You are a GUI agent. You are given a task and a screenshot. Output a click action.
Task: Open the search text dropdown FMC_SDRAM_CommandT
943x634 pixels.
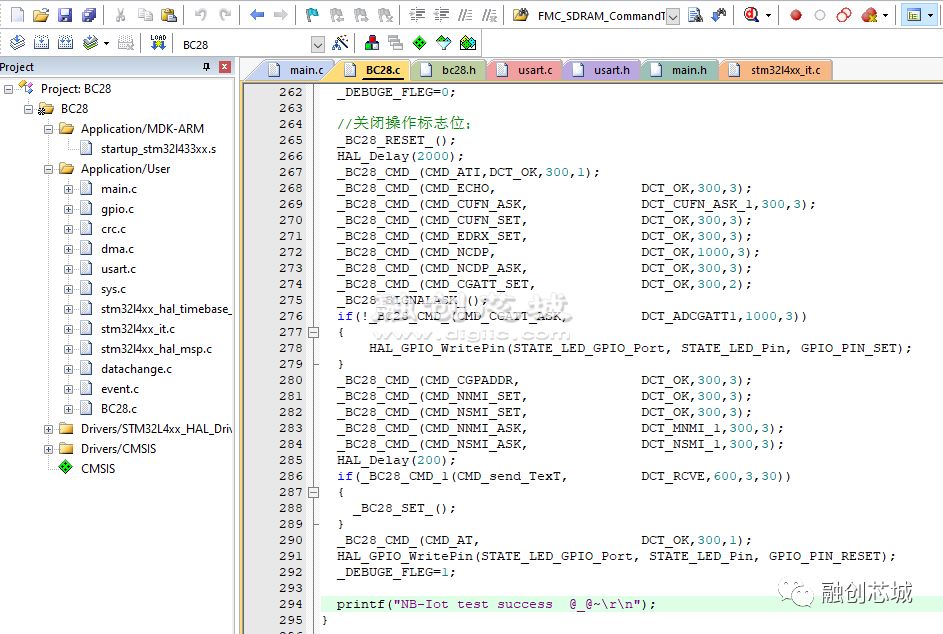click(x=673, y=16)
